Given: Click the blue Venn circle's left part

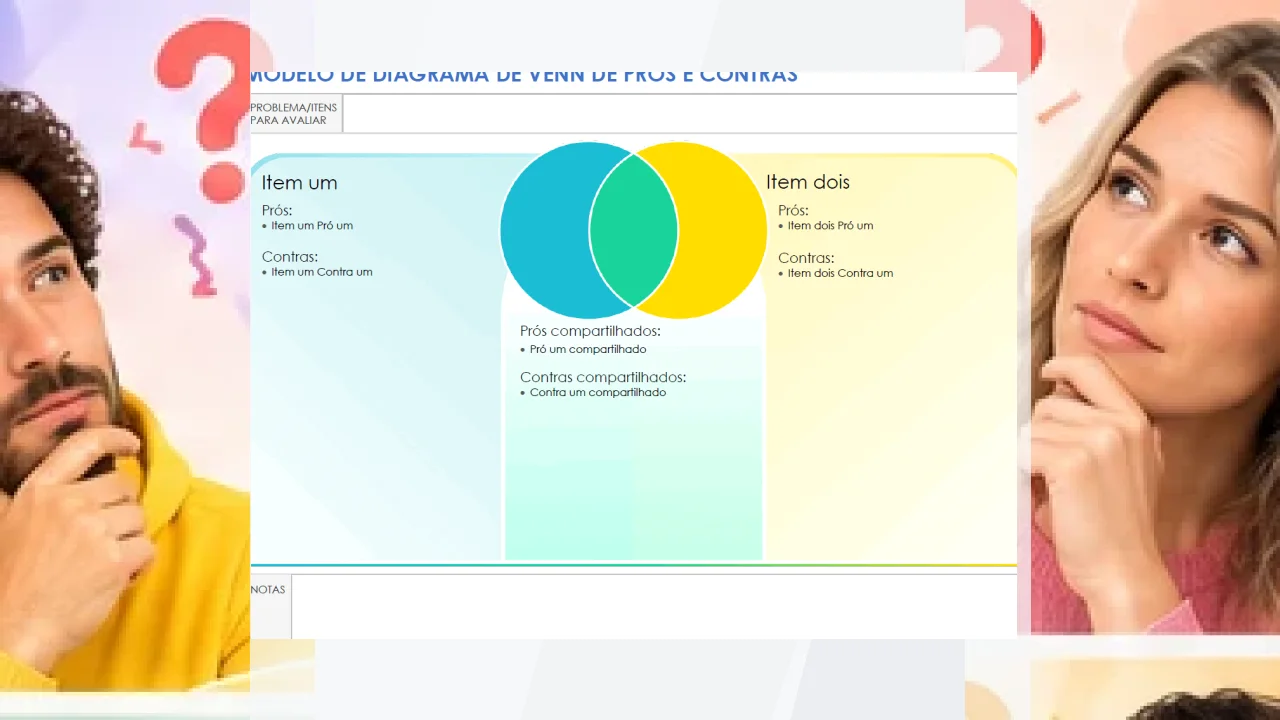Looking at the screenshot, I should coord(545,230).
